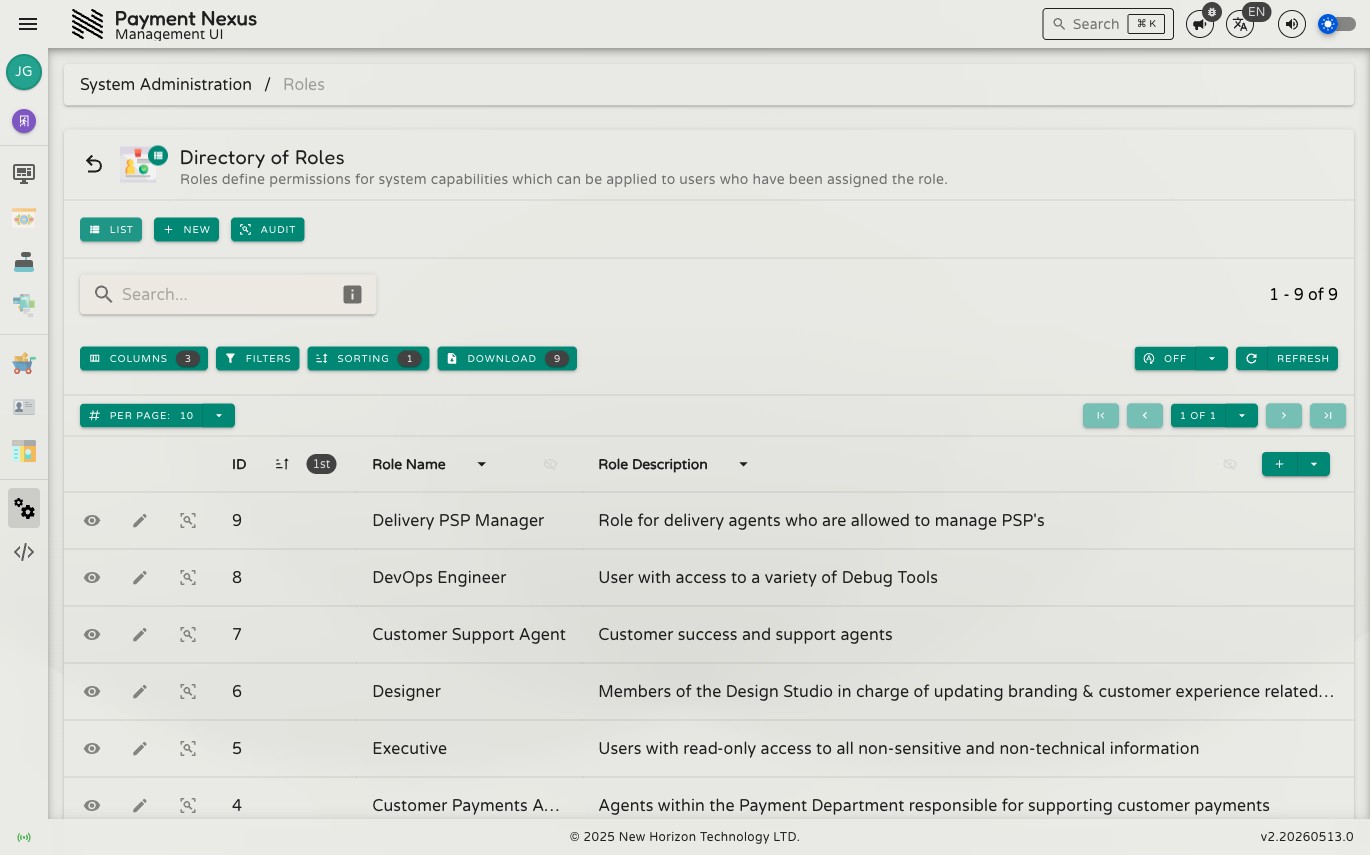Hide the Role Description column

click(1230, 464)
